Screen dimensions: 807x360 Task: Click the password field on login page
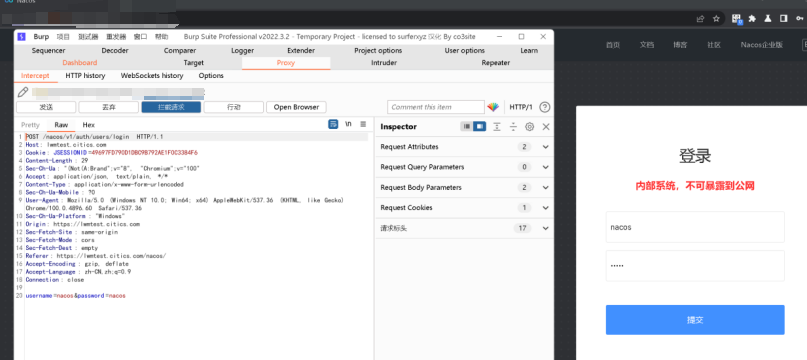coord(695,266)
